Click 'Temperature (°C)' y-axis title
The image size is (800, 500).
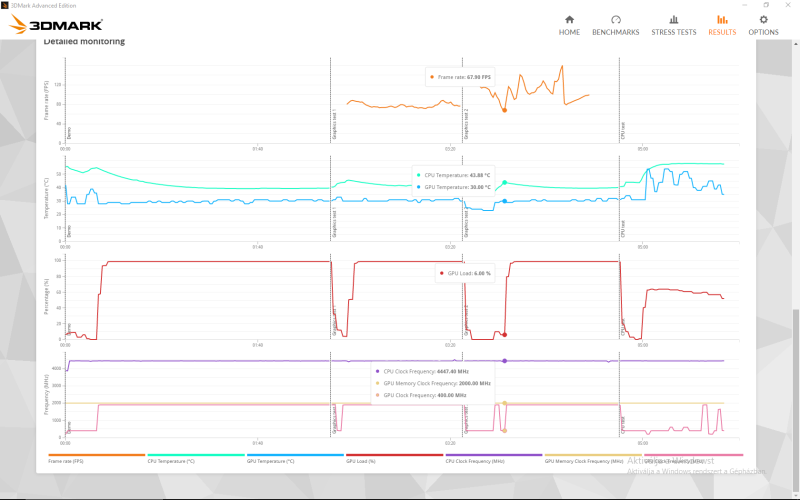[46, 198]
